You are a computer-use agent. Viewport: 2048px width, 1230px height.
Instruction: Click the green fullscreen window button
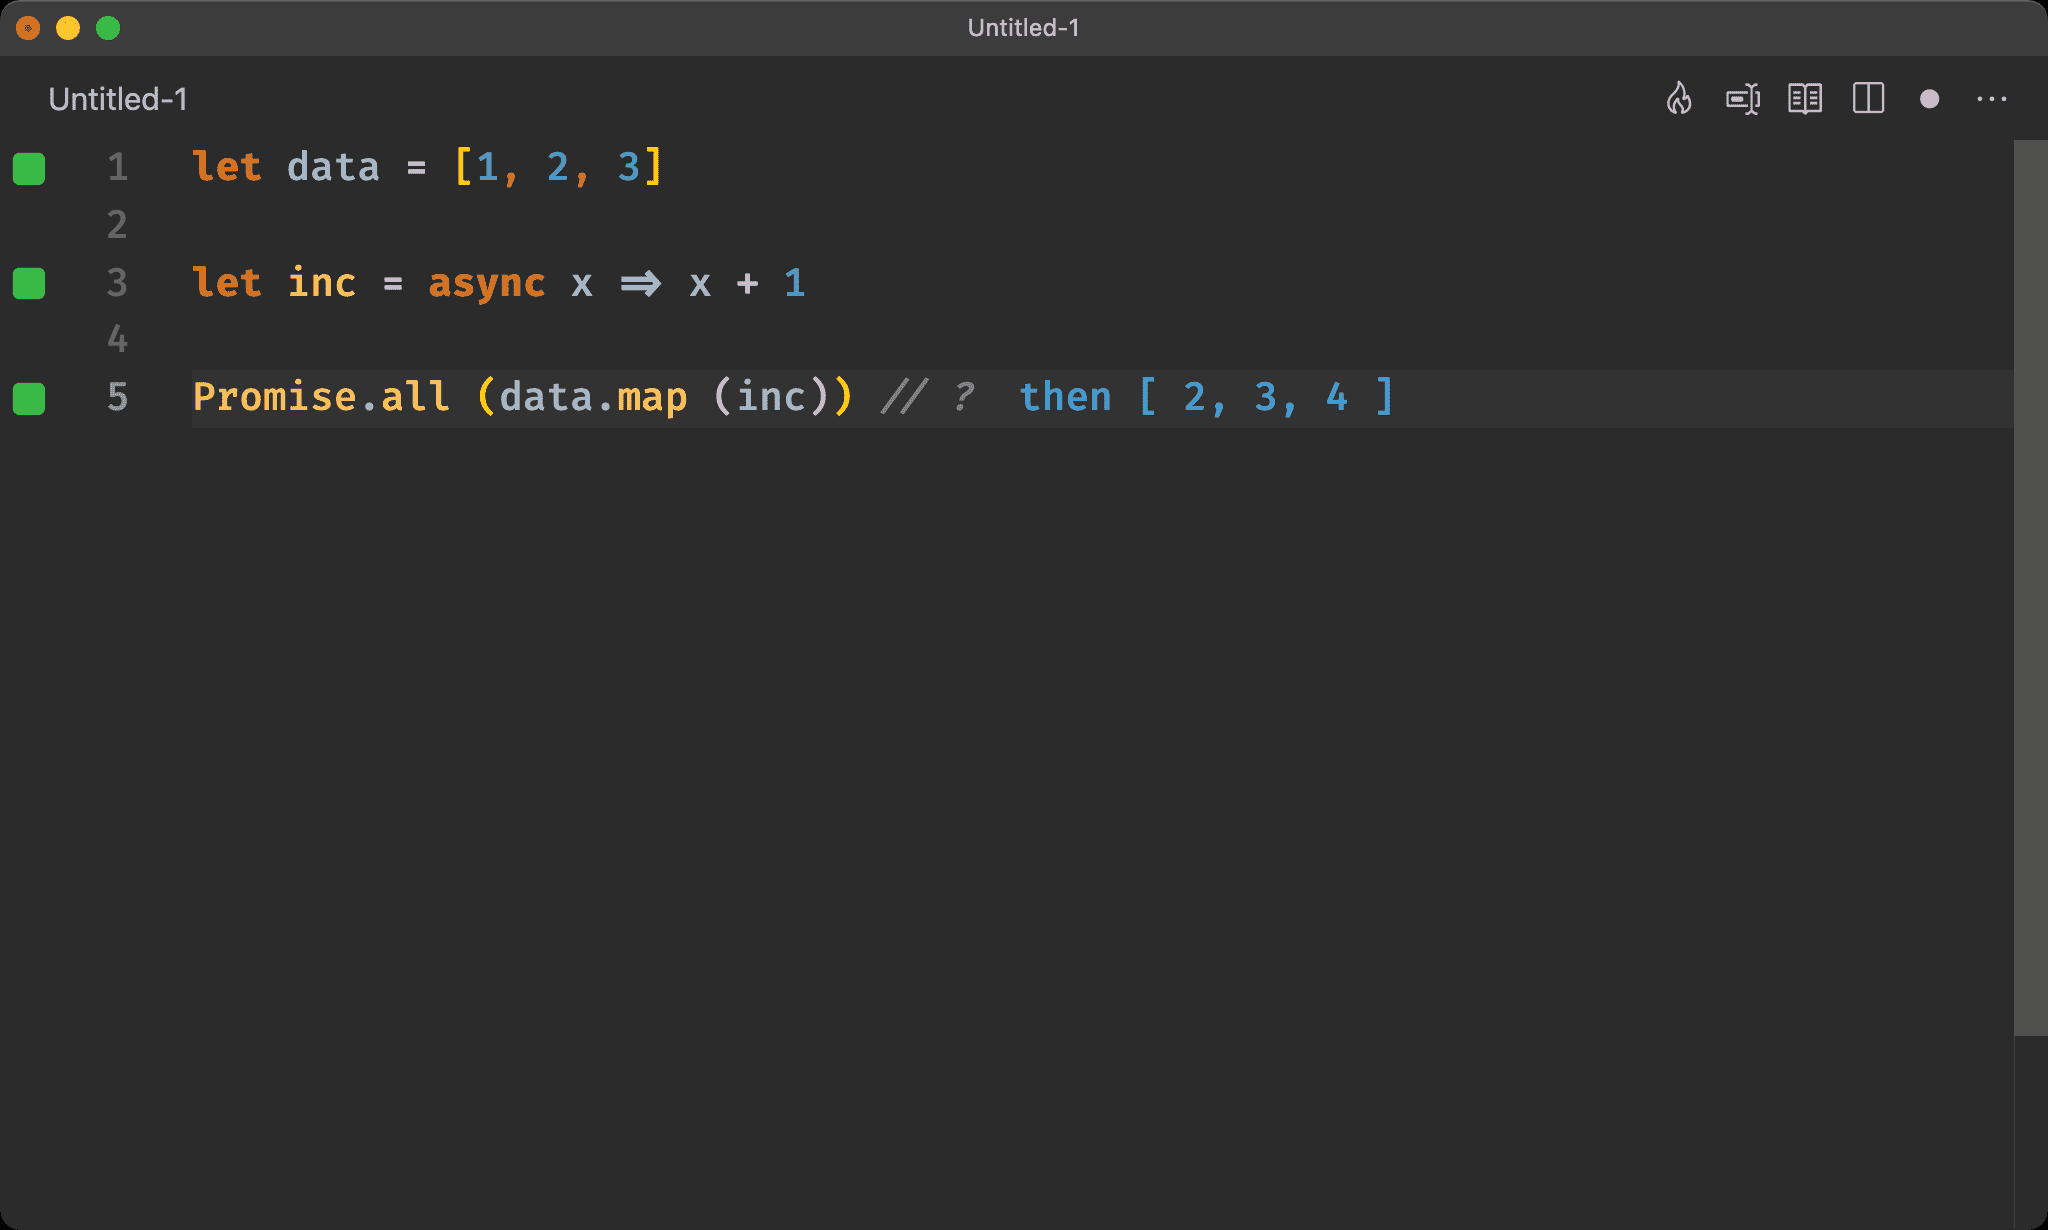[108, 28]
